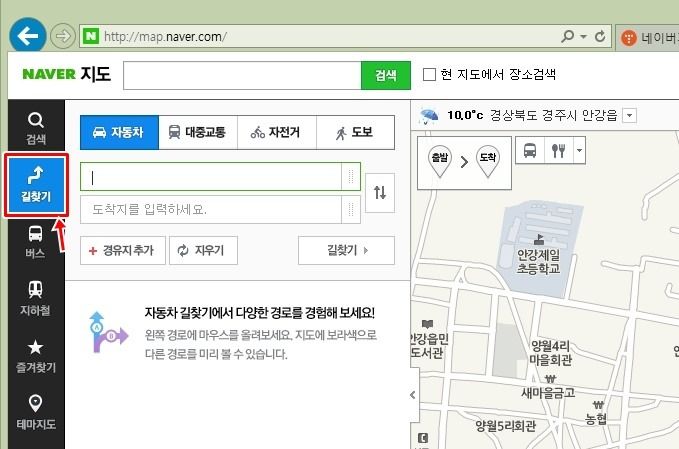Screen dimensions: 679x449
Task: Open the weather location dropdown arrow
Action: coord(629,116)
